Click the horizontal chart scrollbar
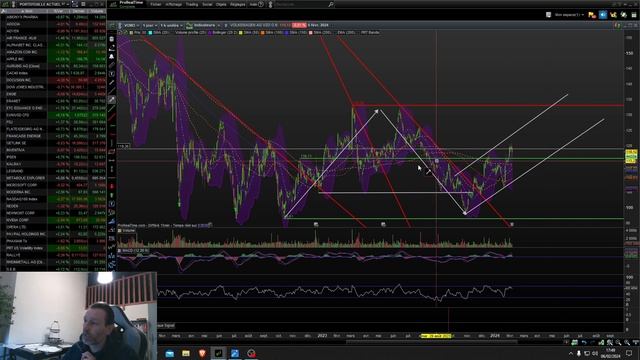The height and width of the screenshot is (360, 640). coord(432,341)
